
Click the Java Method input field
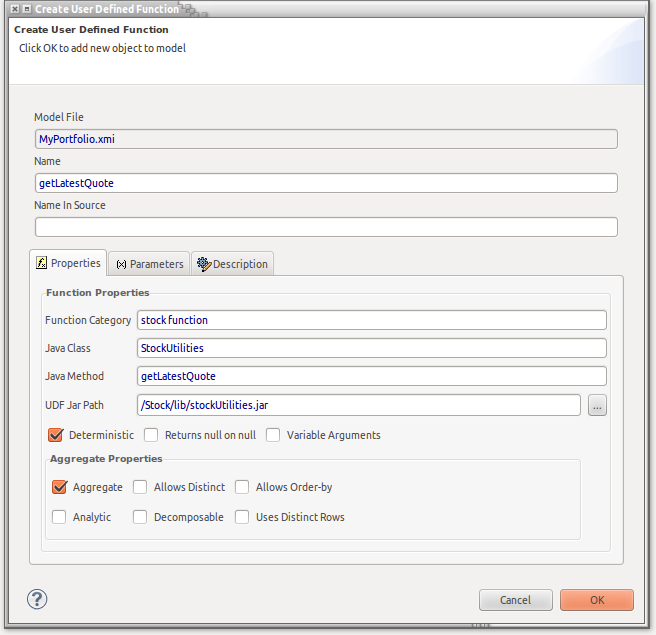[x=372, y=376]
